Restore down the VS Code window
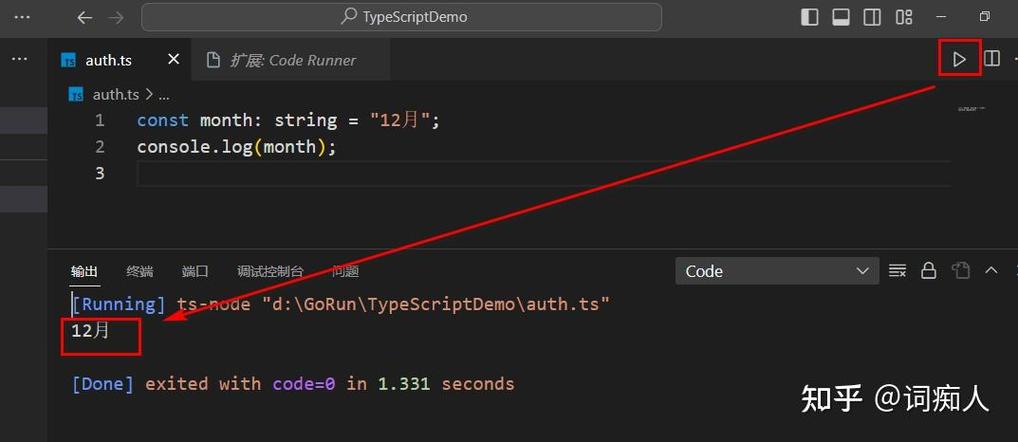The height and width of the screenshot is (442, 1018). [985, 17]
